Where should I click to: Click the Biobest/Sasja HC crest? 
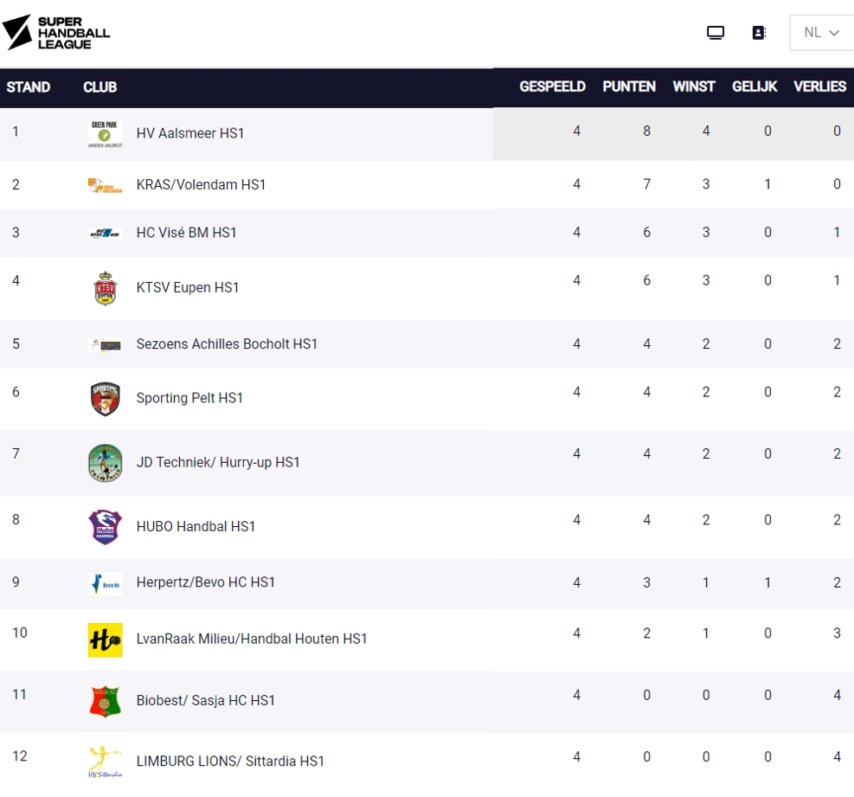pos(104,700)
